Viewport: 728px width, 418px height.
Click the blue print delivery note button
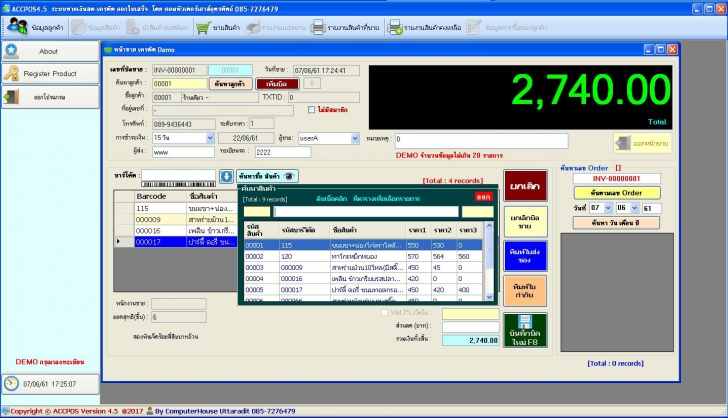[525, 256]
